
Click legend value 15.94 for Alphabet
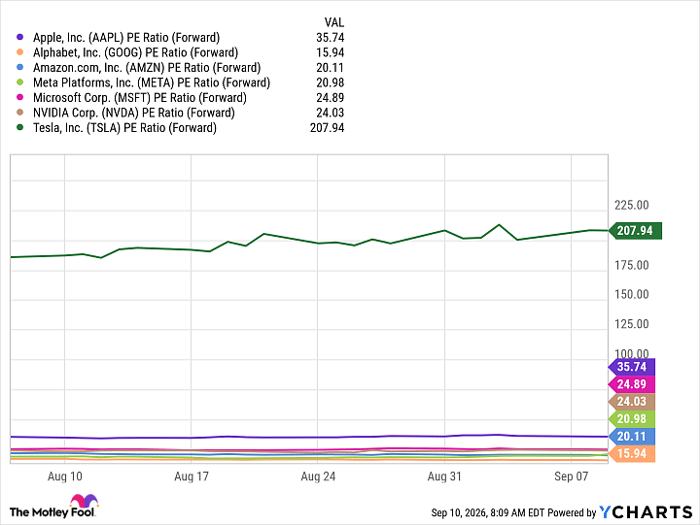click(x=330, y=53)
